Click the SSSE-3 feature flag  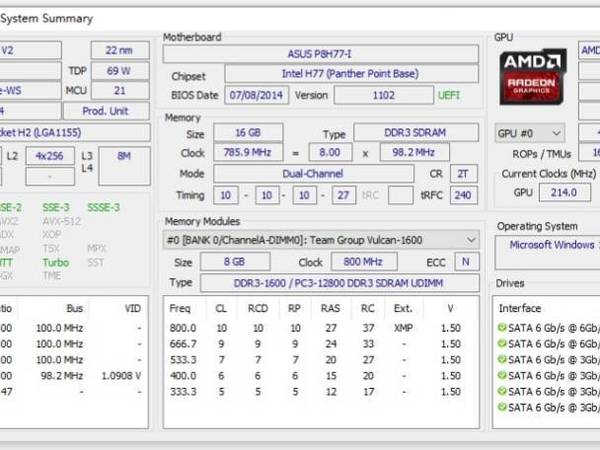[x=103, y=207]
